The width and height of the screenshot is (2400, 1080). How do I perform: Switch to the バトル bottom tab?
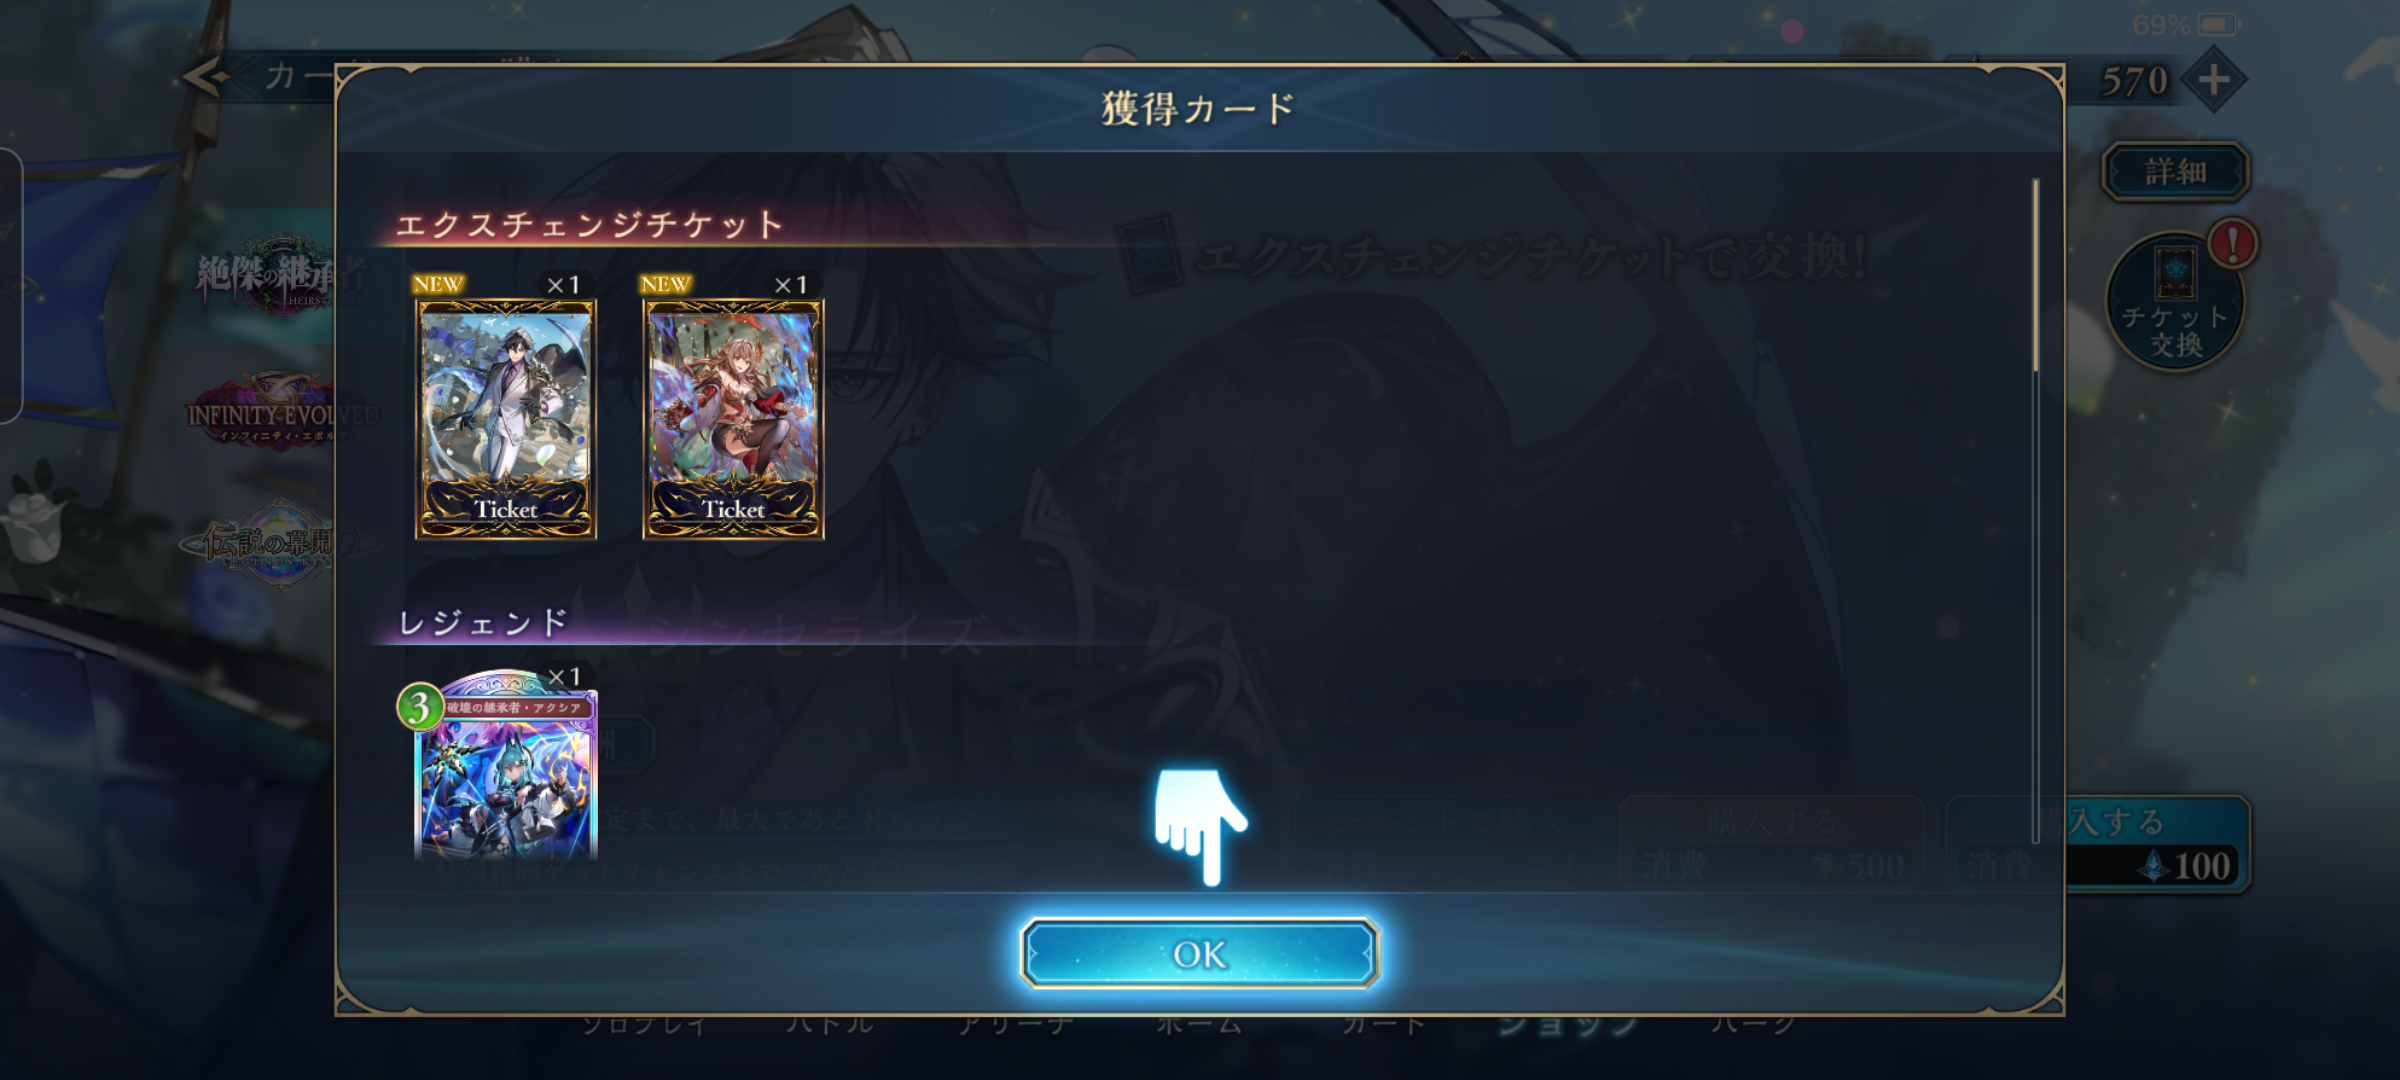coord(829,1025)
